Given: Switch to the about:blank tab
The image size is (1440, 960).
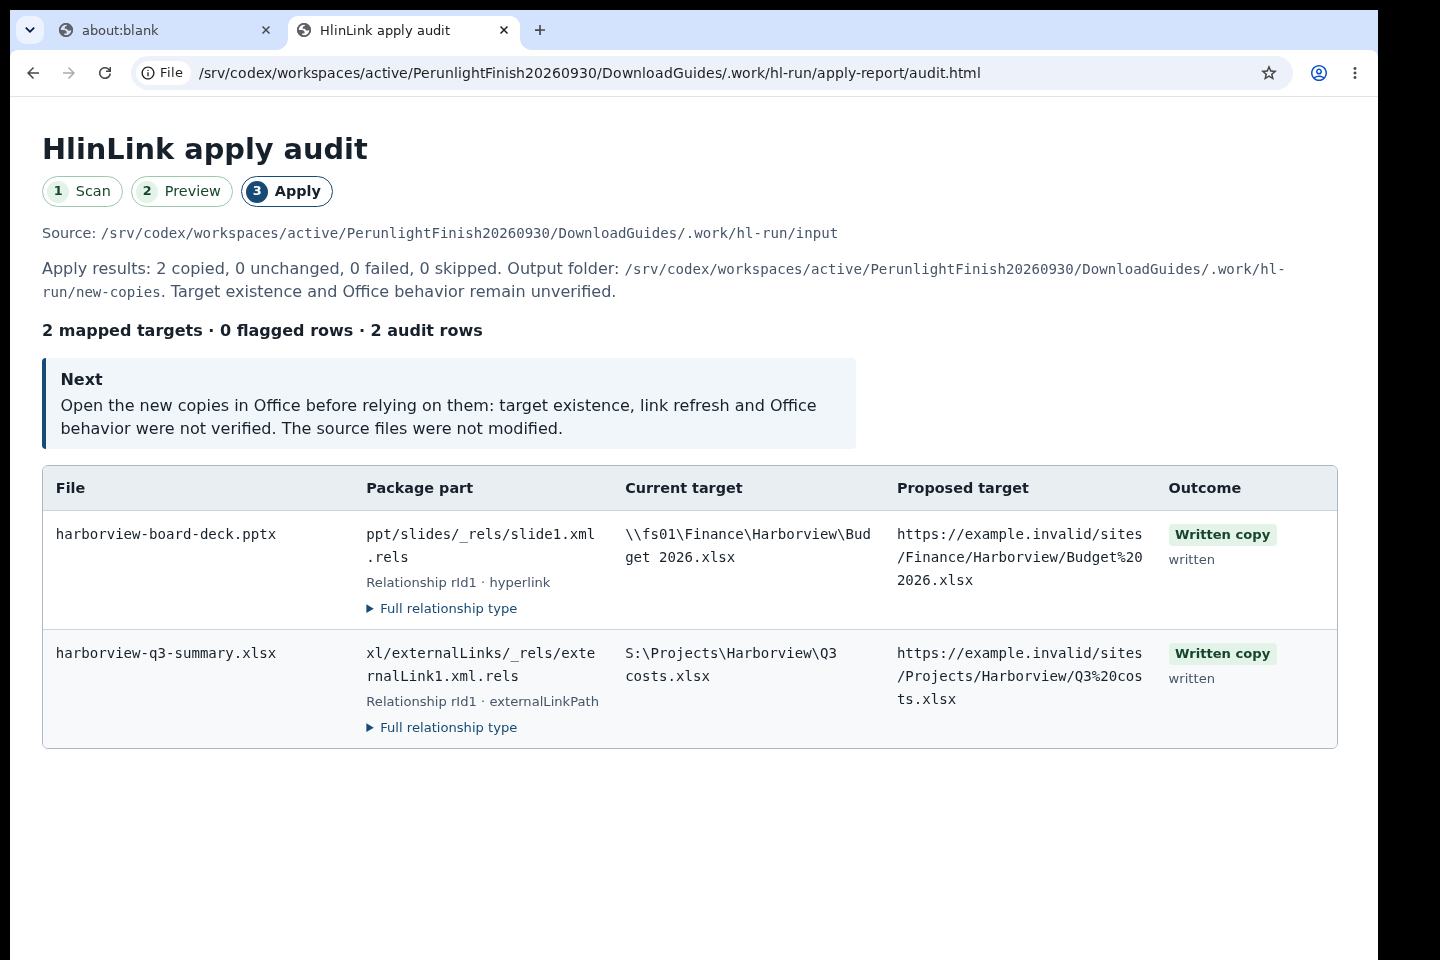Looking at the screenshot, I should click(x=166, y=30).
